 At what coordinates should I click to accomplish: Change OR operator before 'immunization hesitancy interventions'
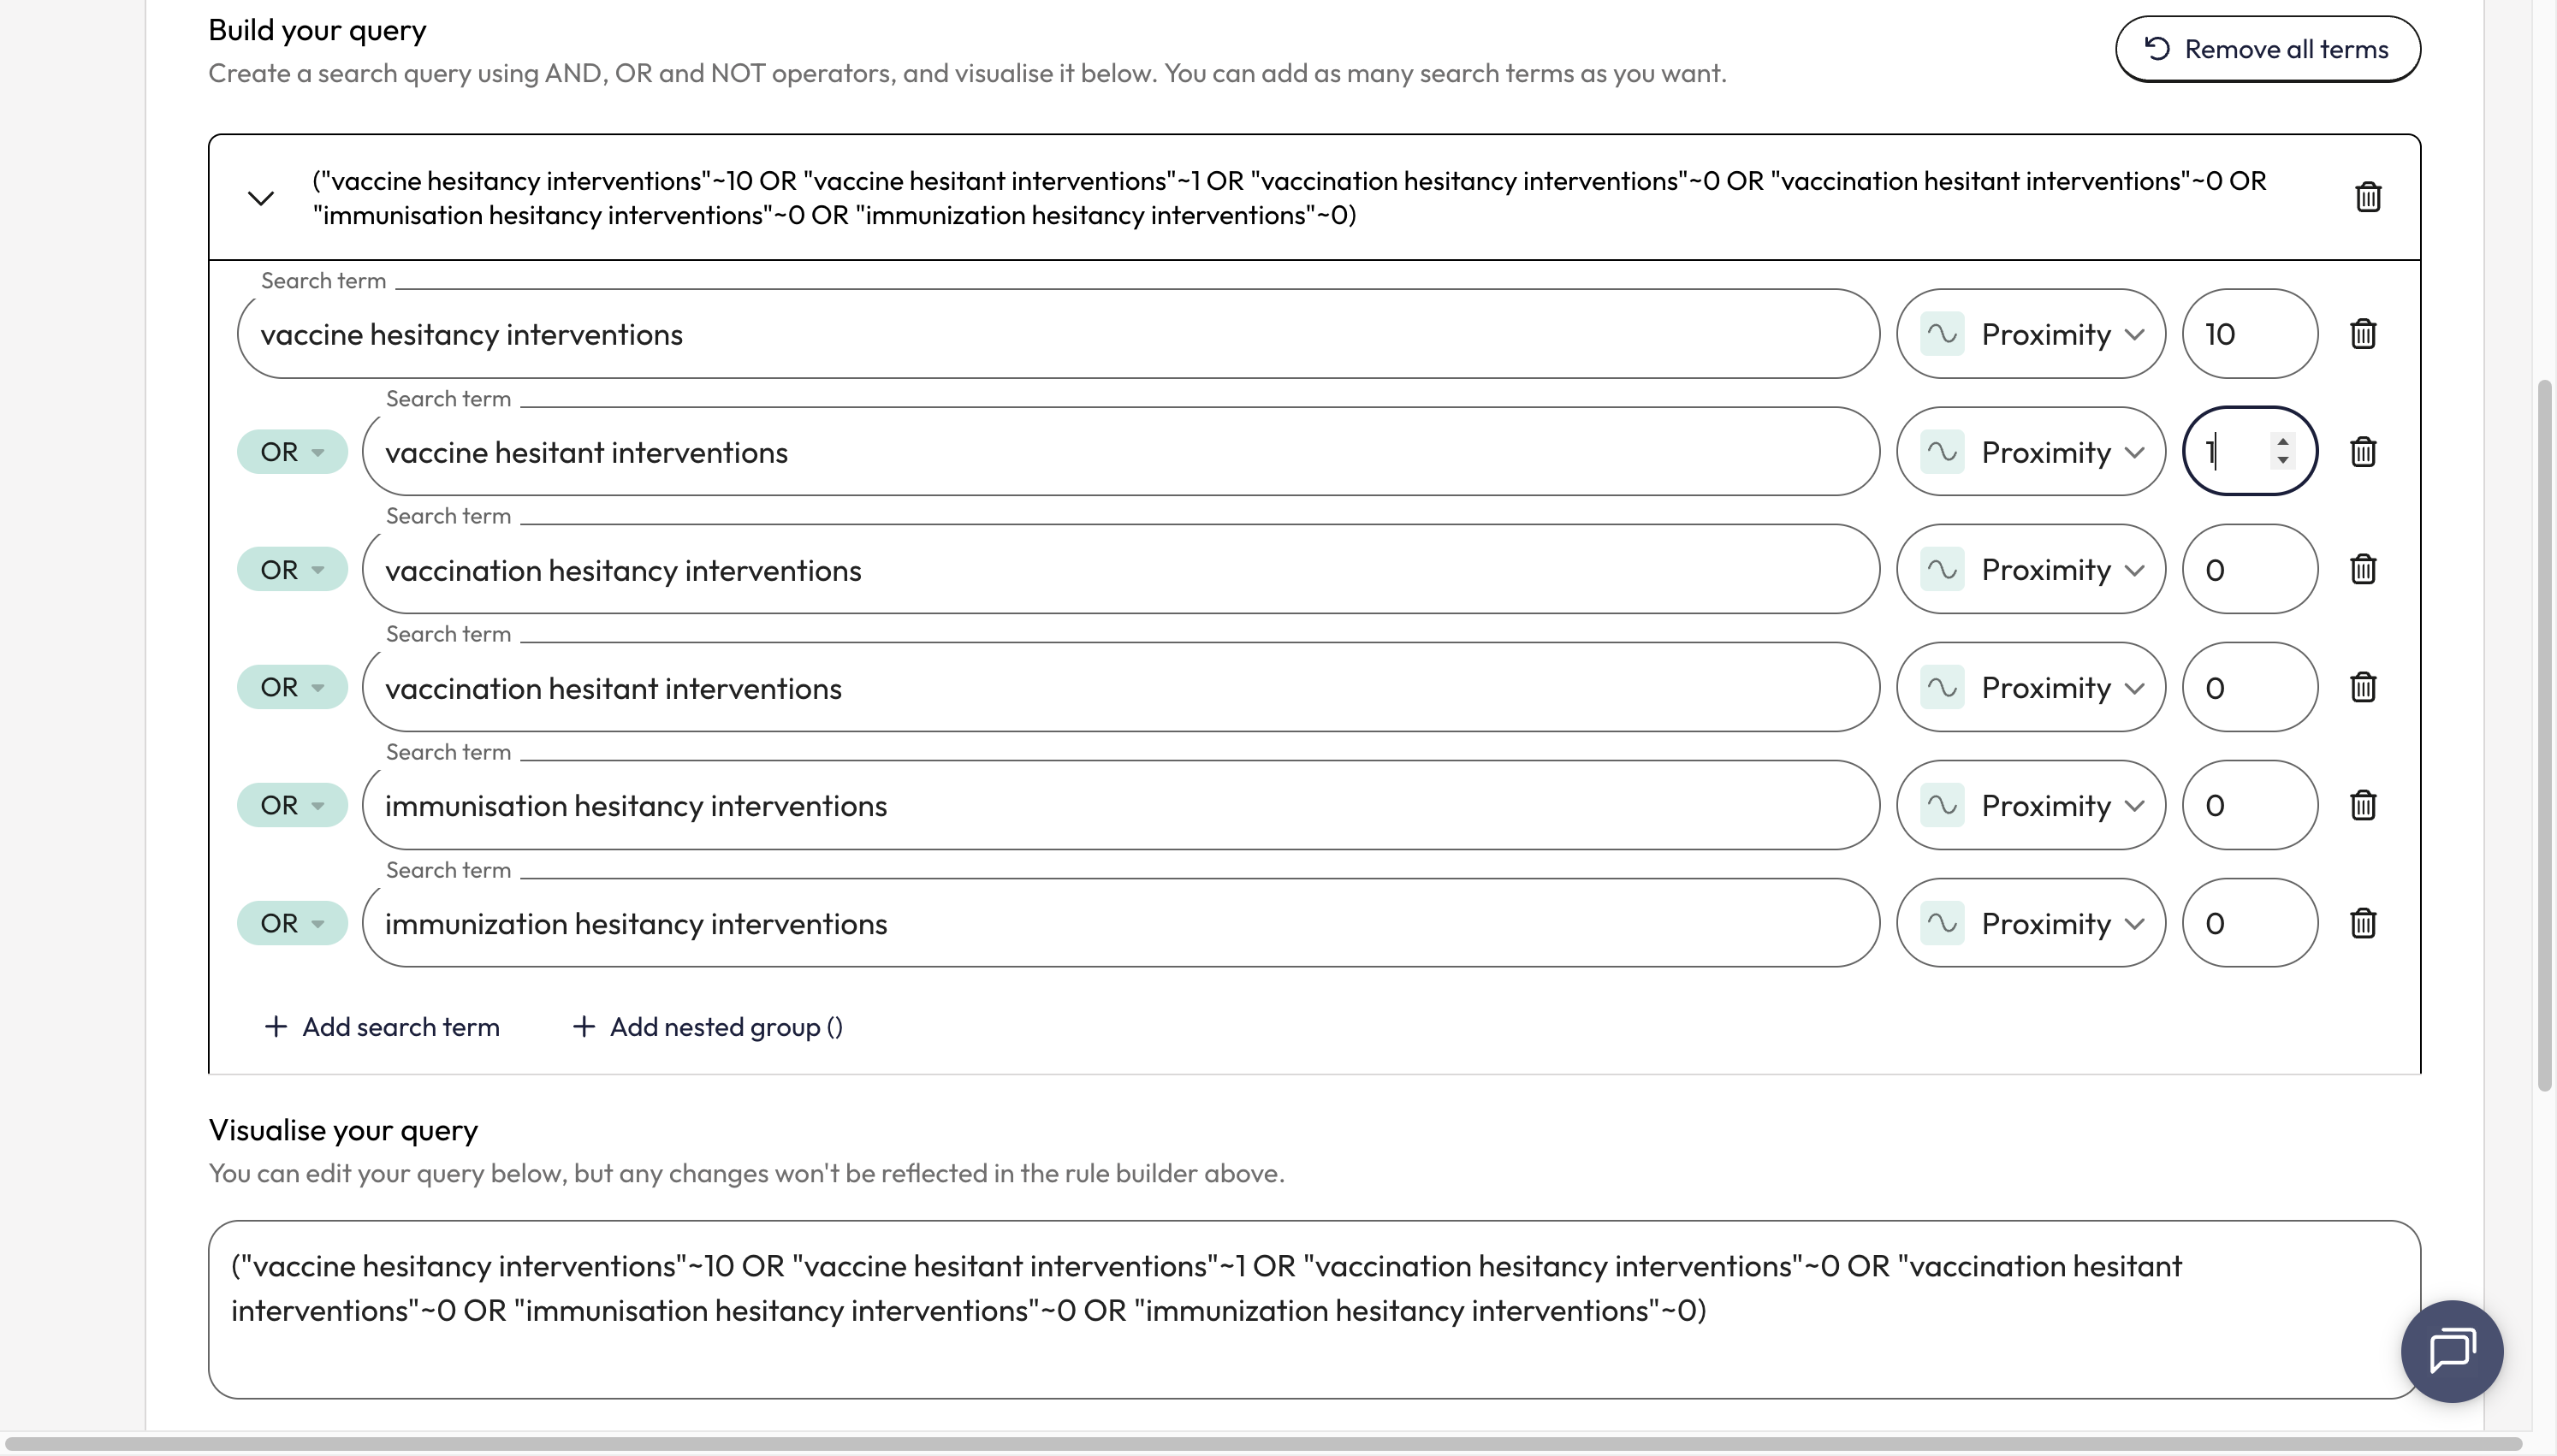click(x=292, y=924)
